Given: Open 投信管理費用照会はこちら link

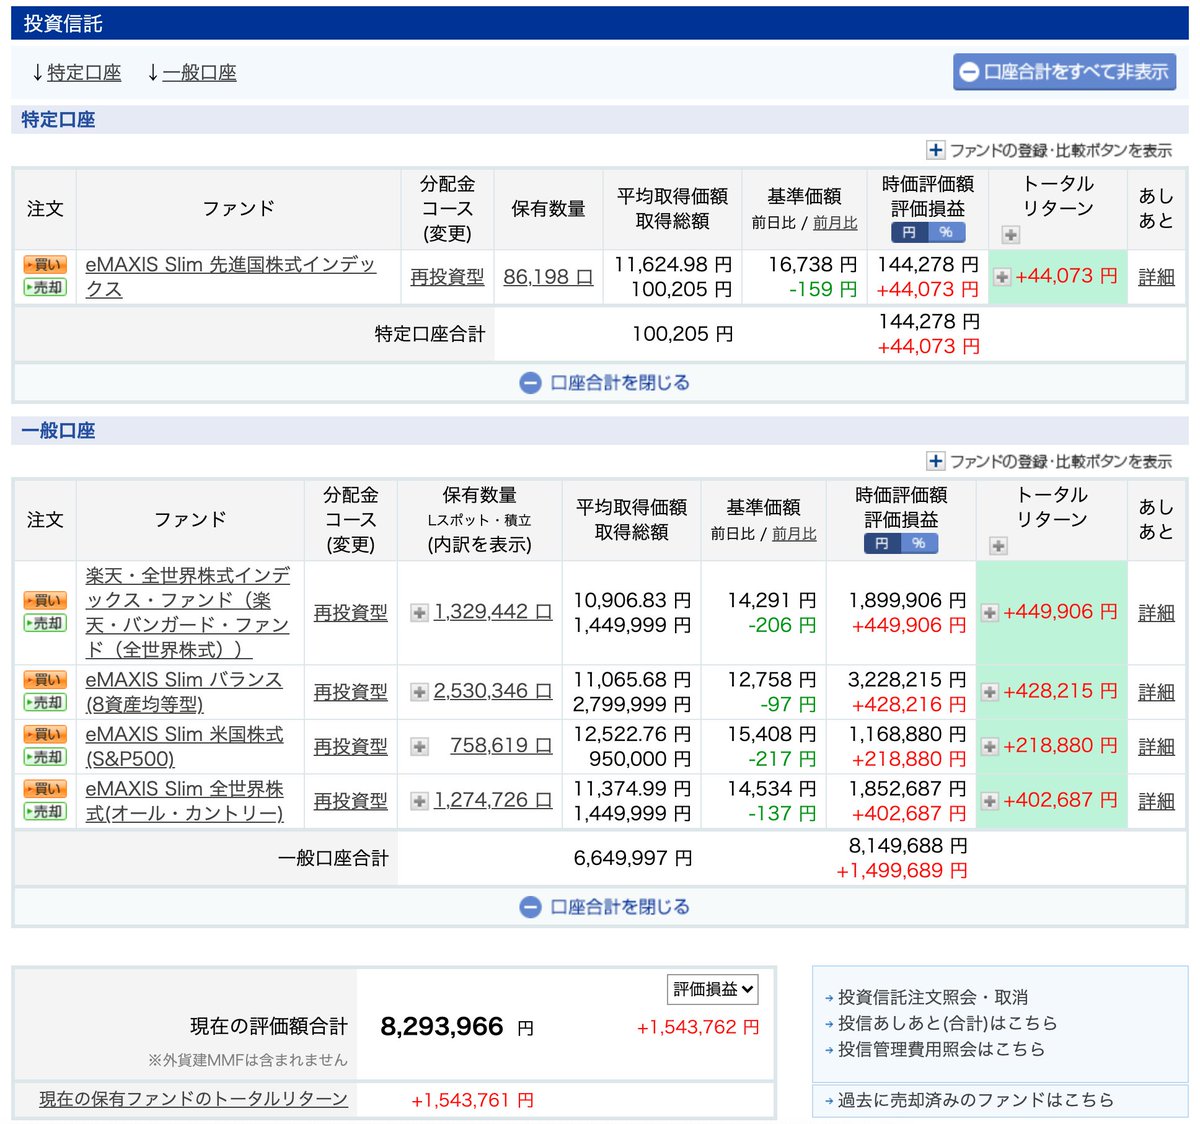Looking at the screenshot, I should [x=941, y=1049].
